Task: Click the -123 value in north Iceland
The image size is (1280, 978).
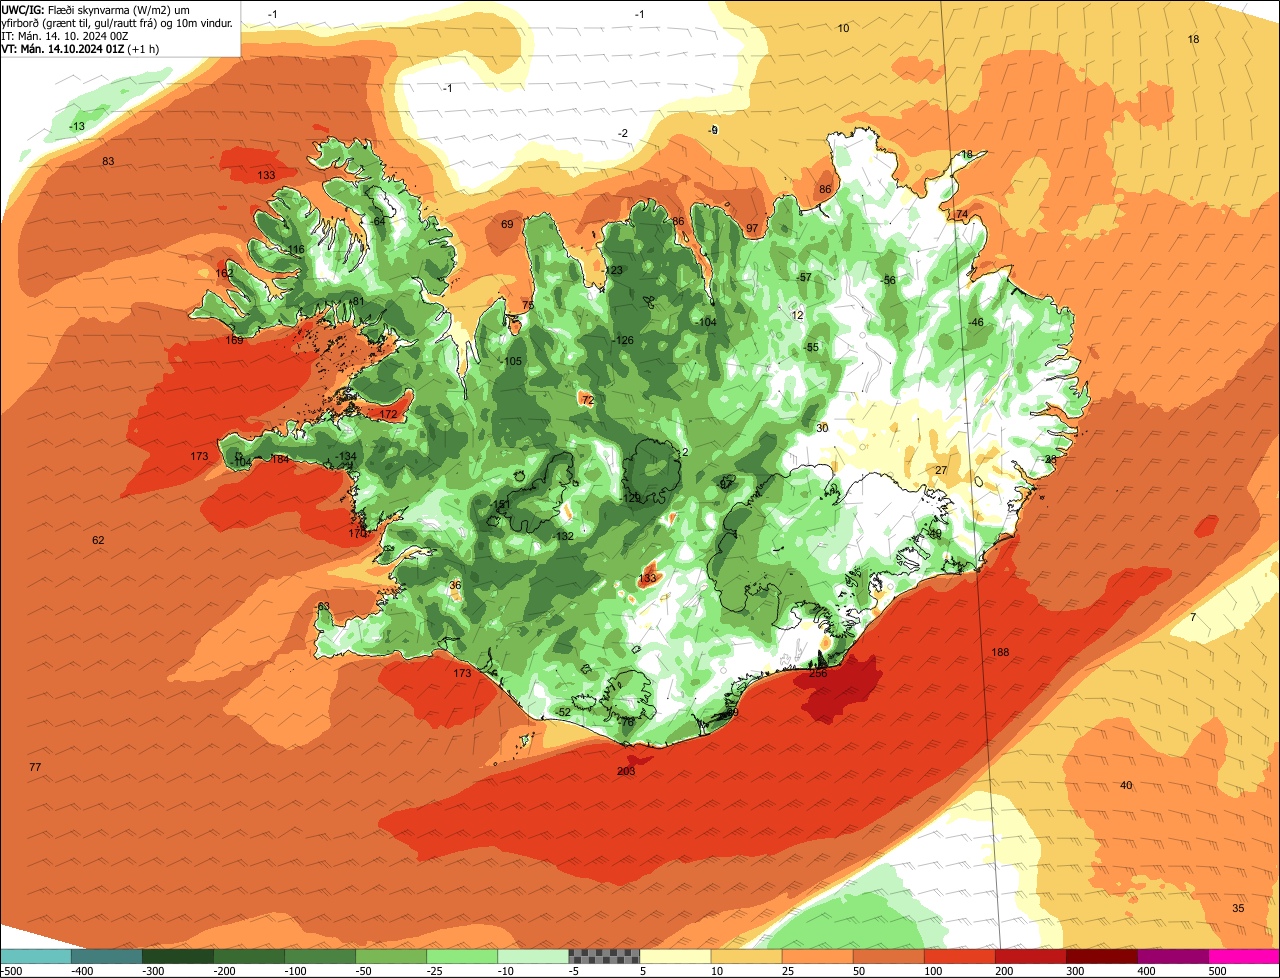Action: 612,271
